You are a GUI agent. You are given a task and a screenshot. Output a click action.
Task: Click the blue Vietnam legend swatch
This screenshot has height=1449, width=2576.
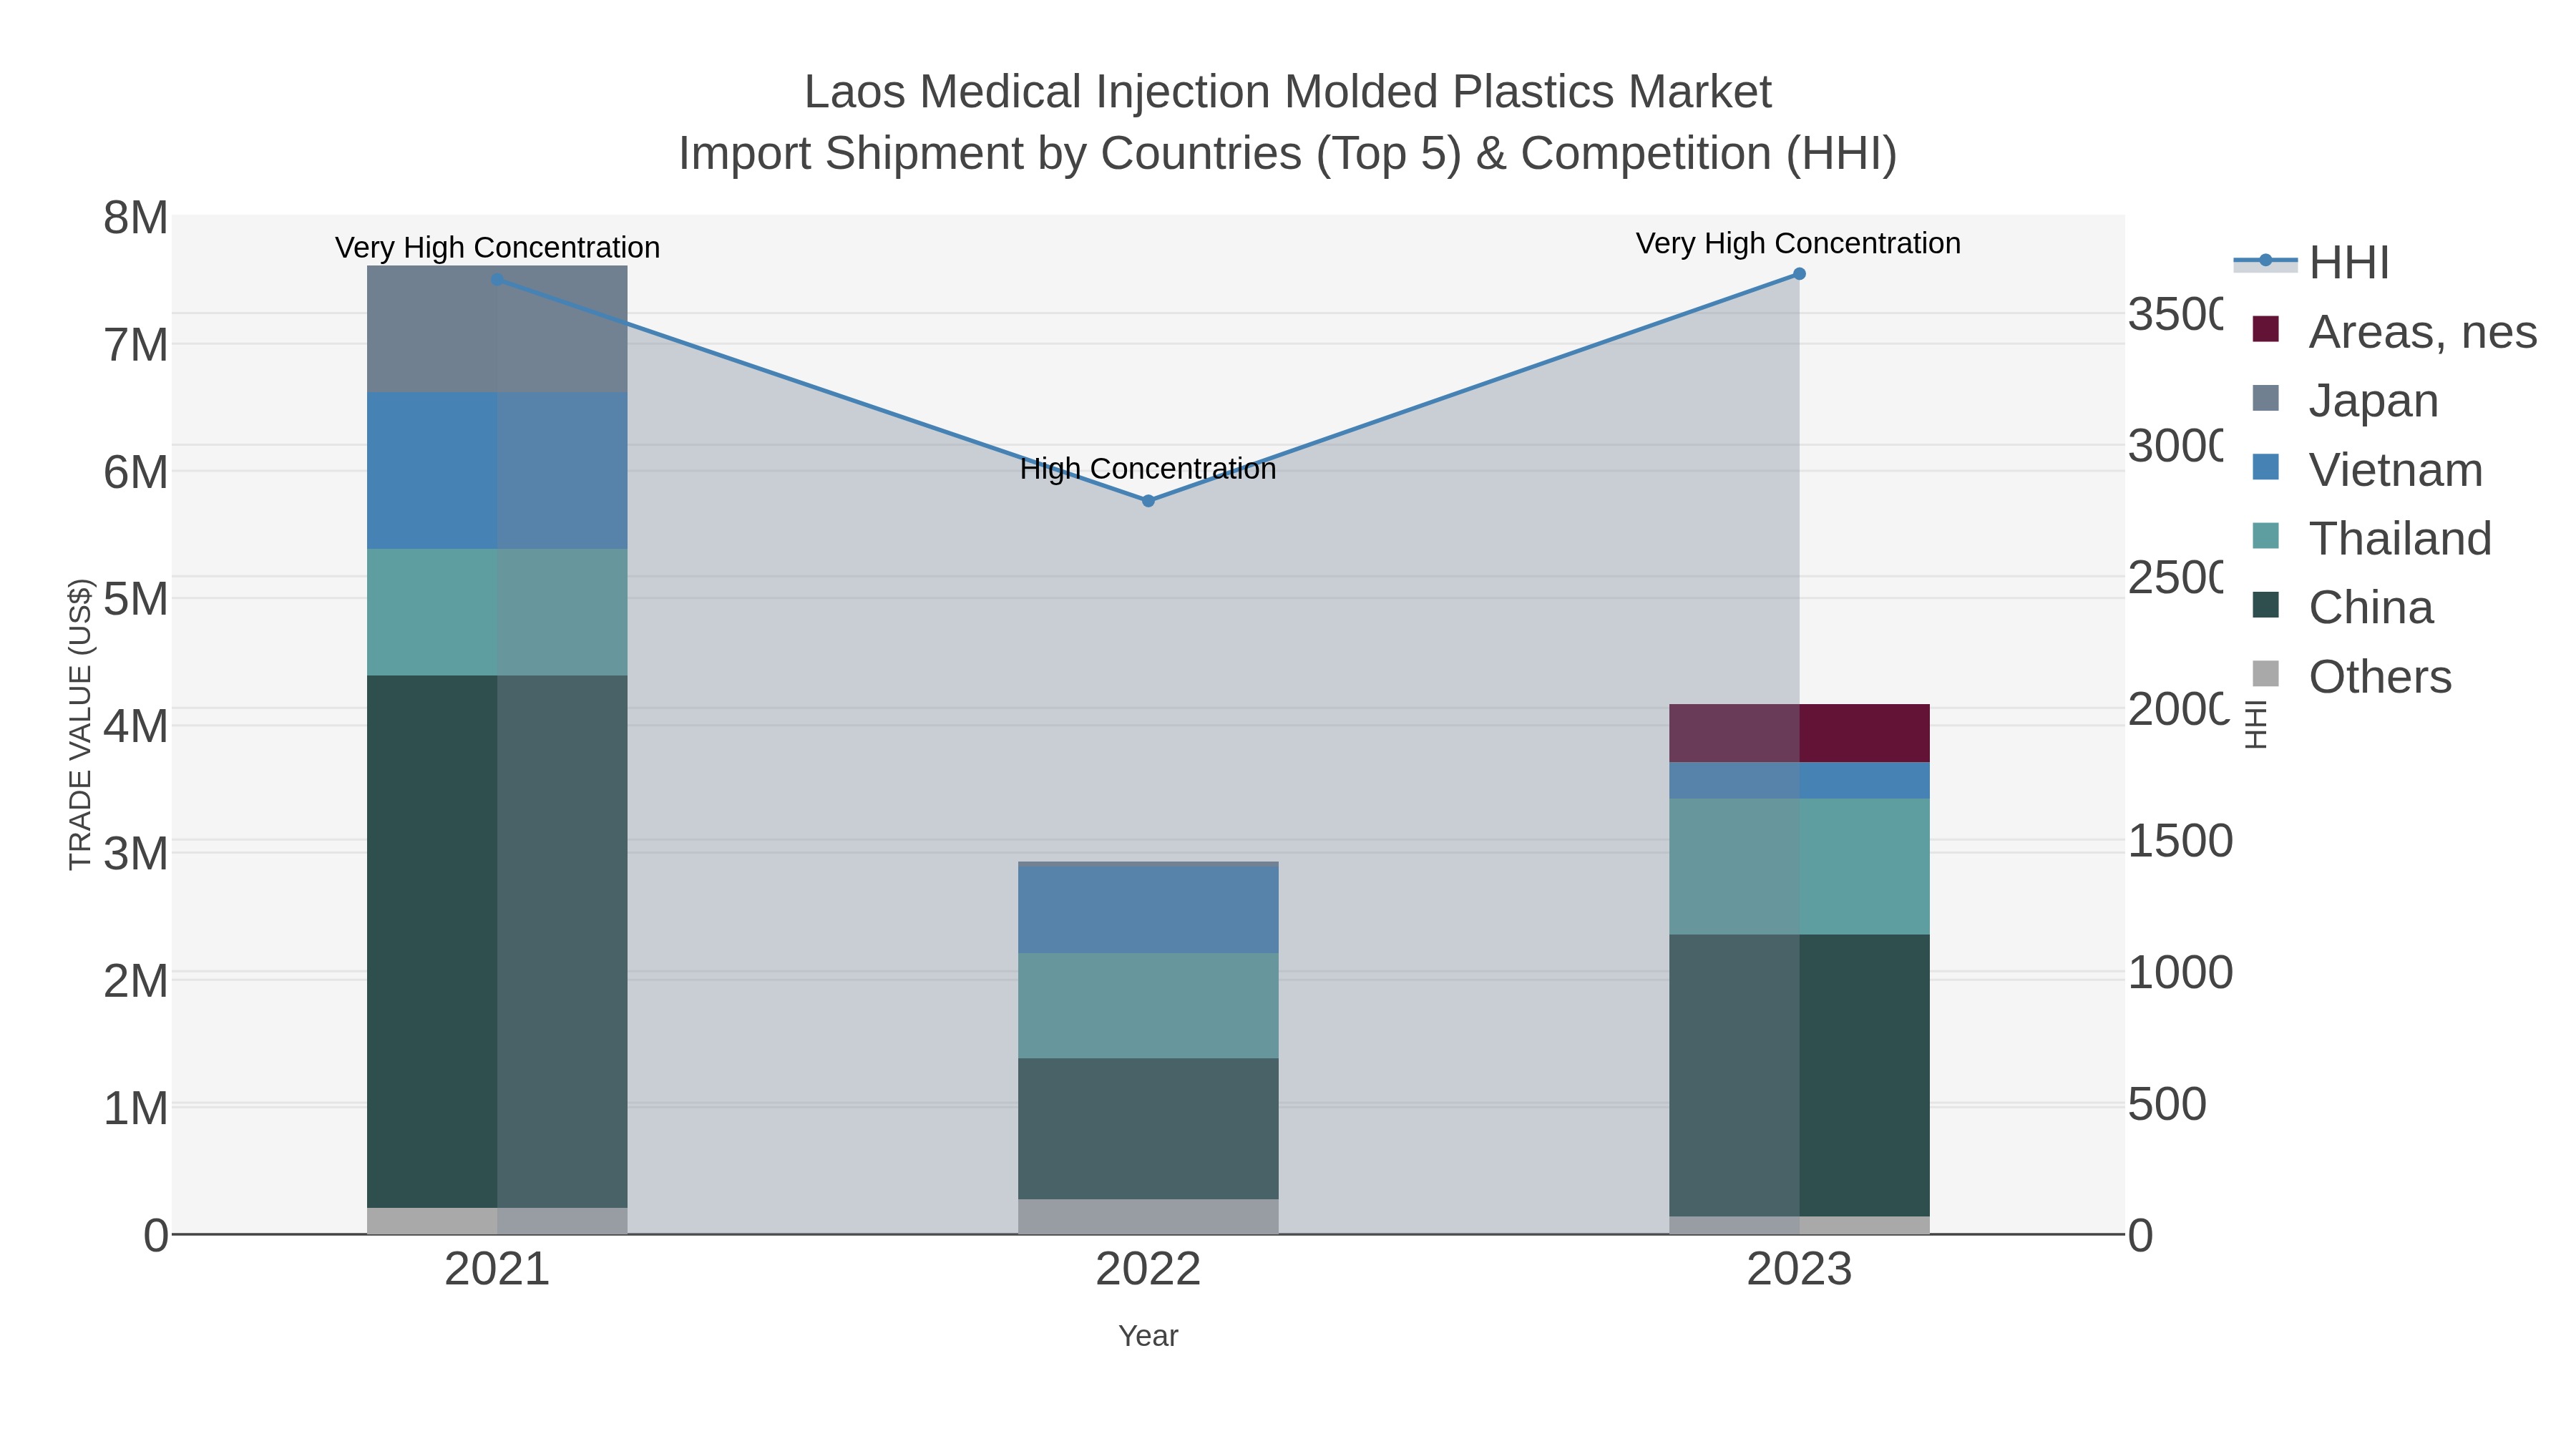pos(2265,467)
